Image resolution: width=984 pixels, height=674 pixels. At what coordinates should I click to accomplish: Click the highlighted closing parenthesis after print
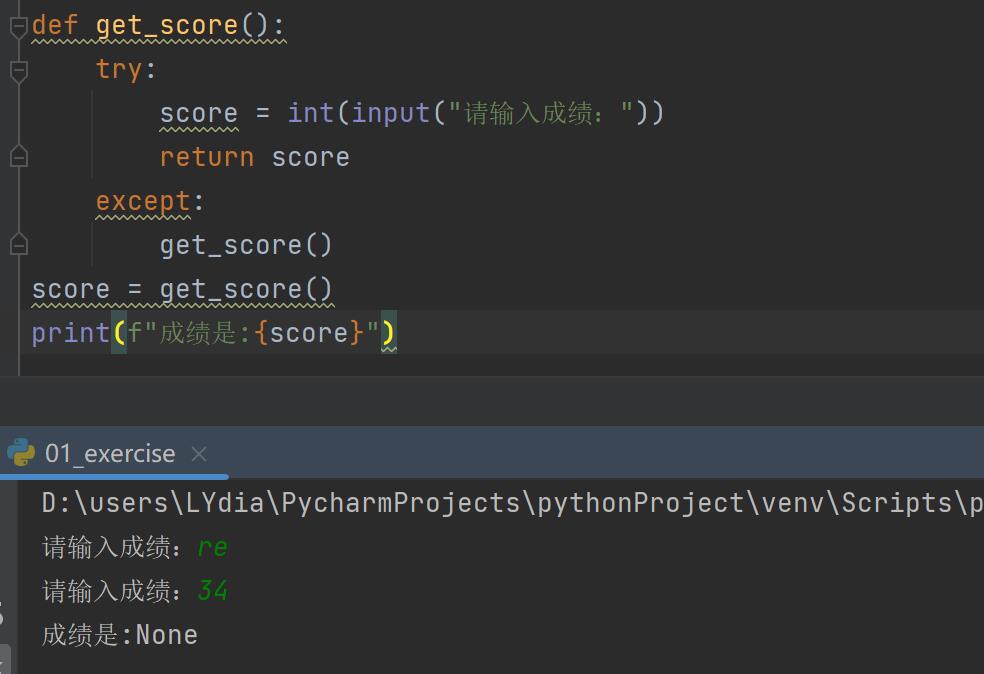[x=388, y=333]
